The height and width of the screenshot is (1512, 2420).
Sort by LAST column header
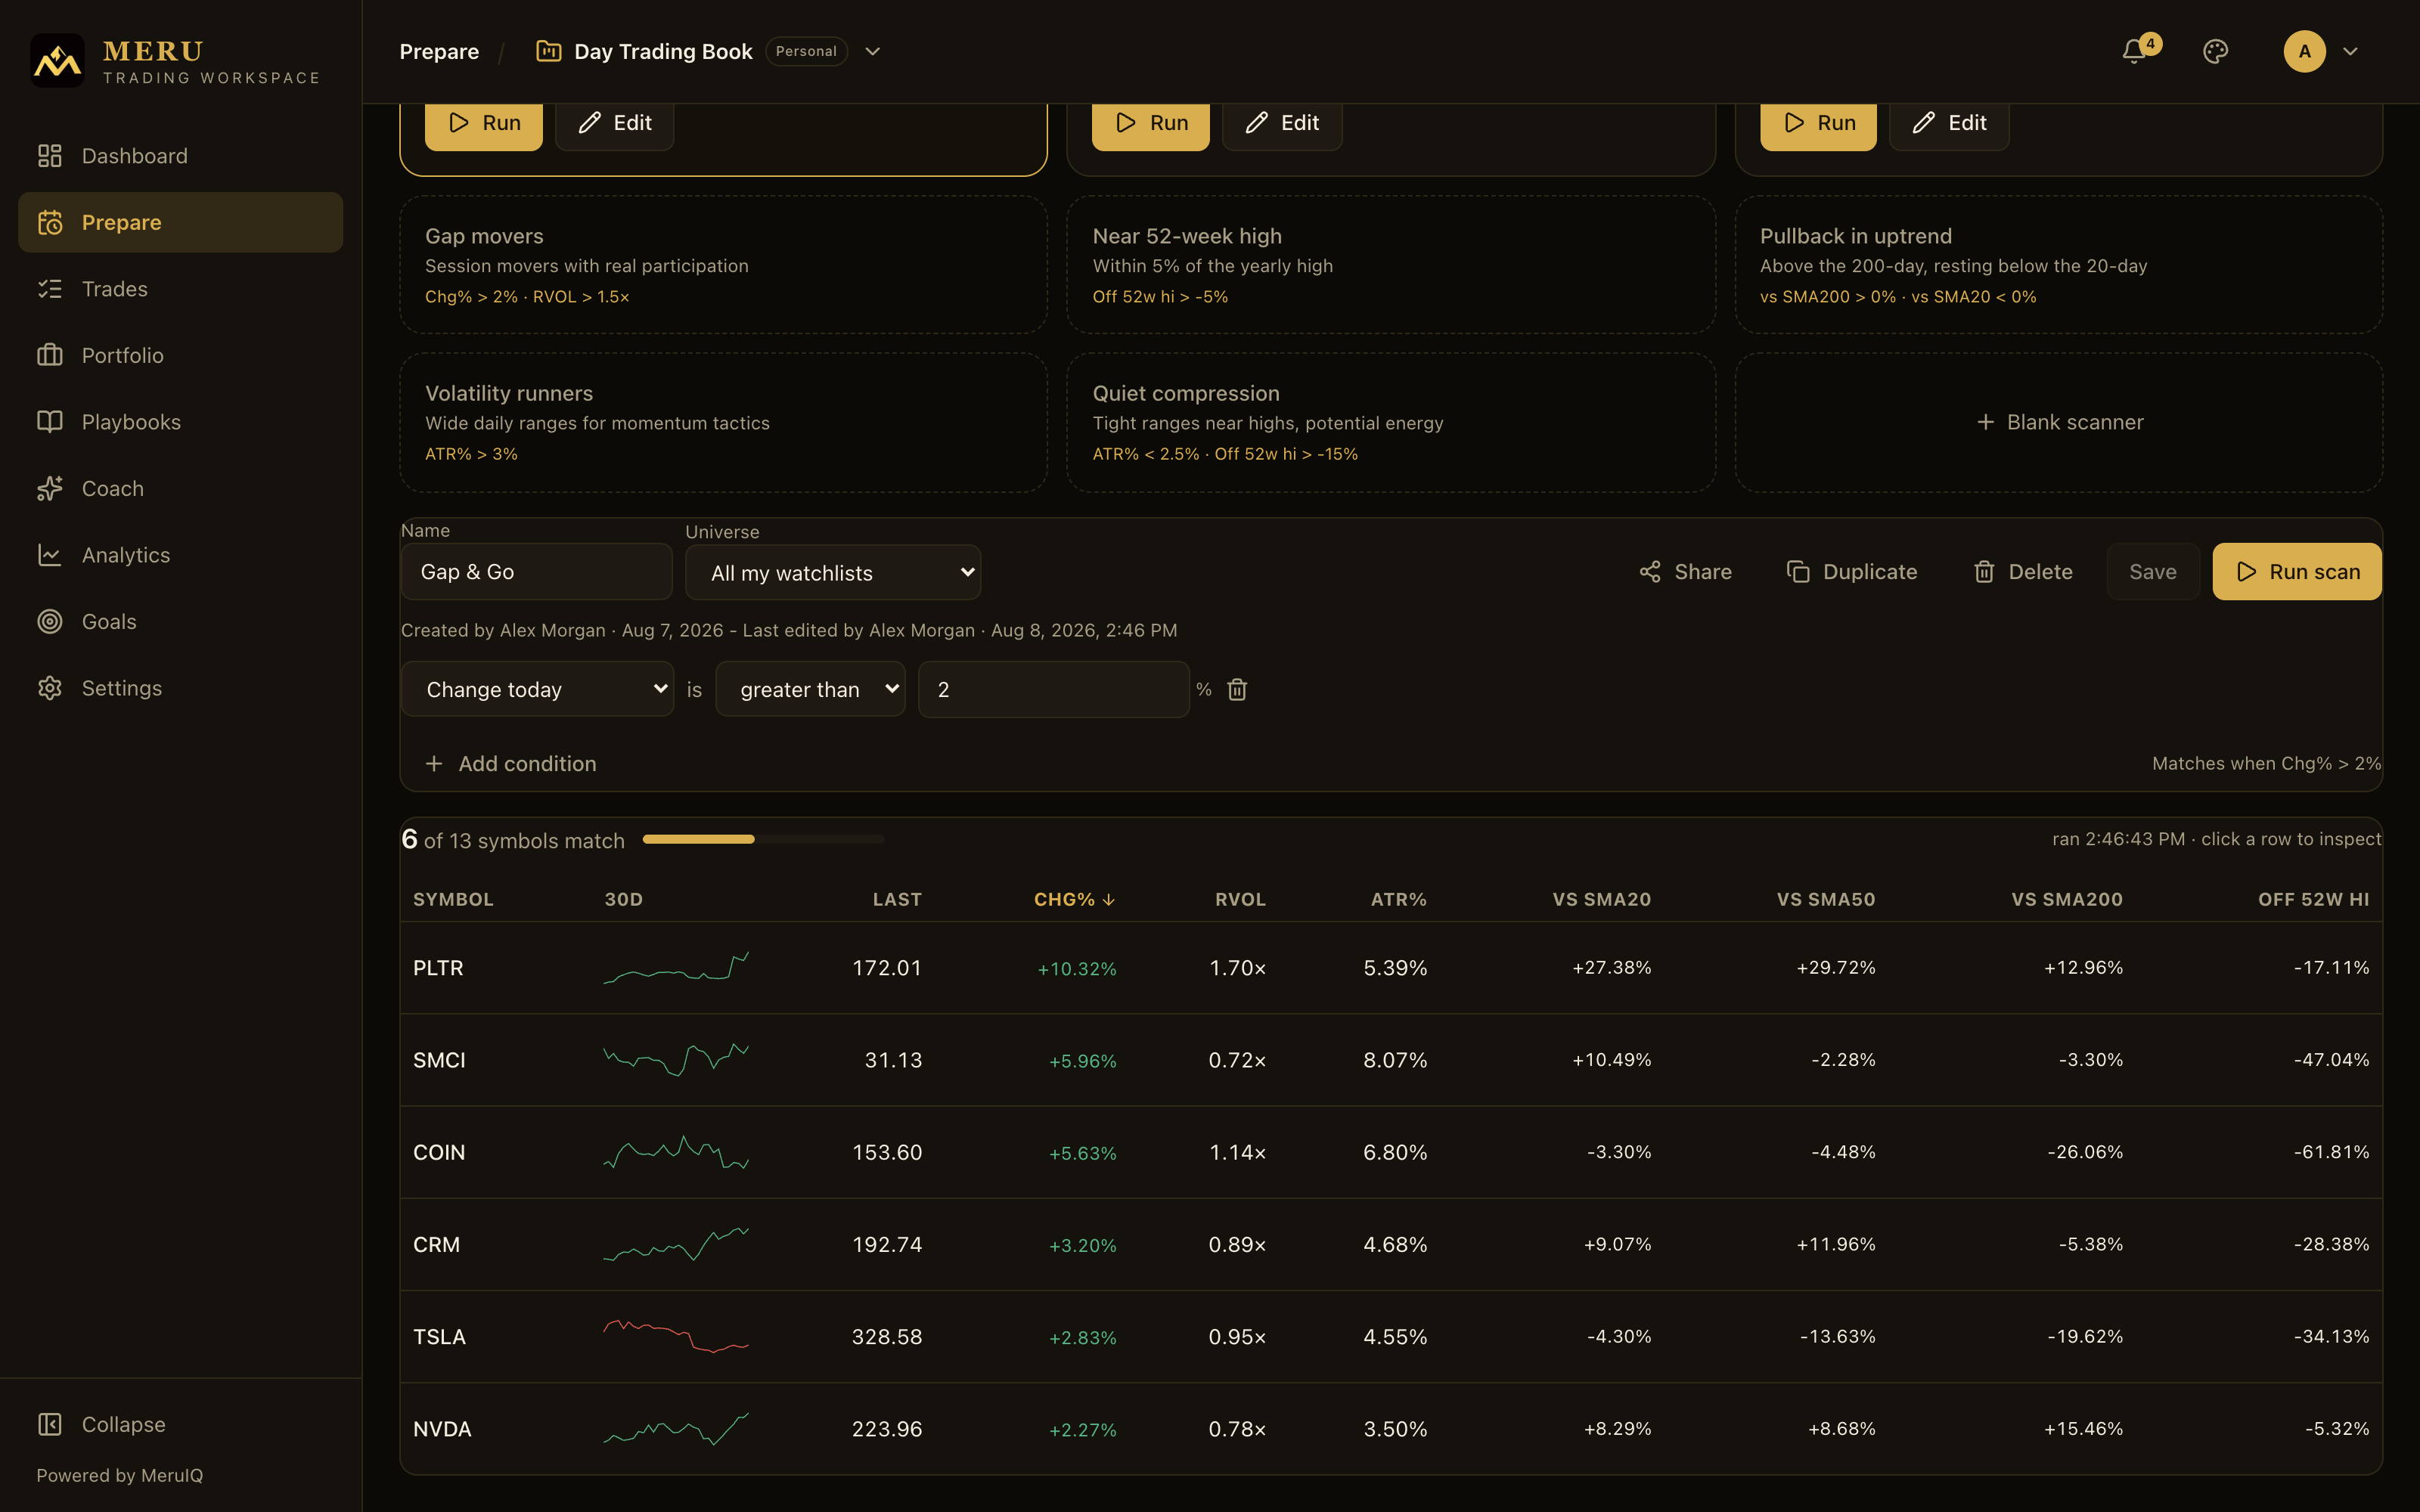[897, 899]
